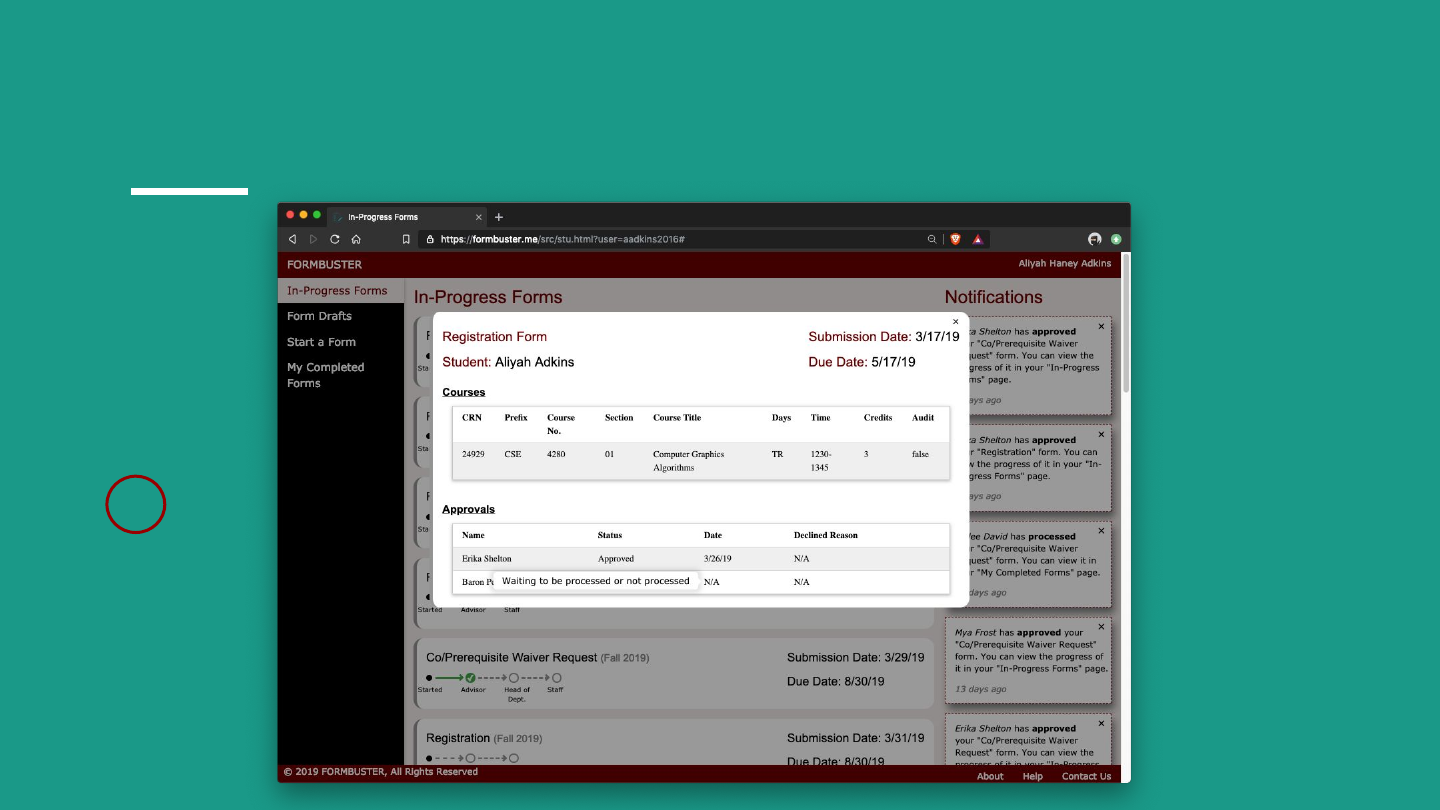Click the time cell 1230-1345
Screen dimensions: 1440x810
(821, 461)
